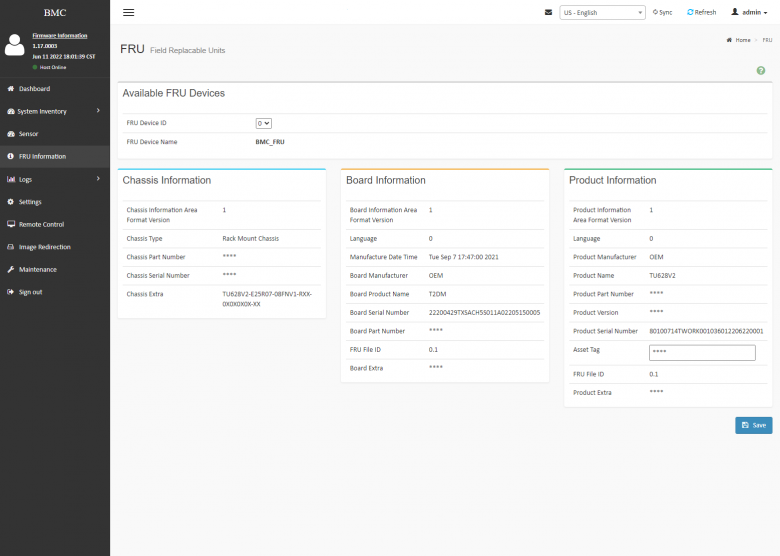Select FRU Device ID dropdown
780x556 pixels.
pyautogui.click(x=264, y=123)
